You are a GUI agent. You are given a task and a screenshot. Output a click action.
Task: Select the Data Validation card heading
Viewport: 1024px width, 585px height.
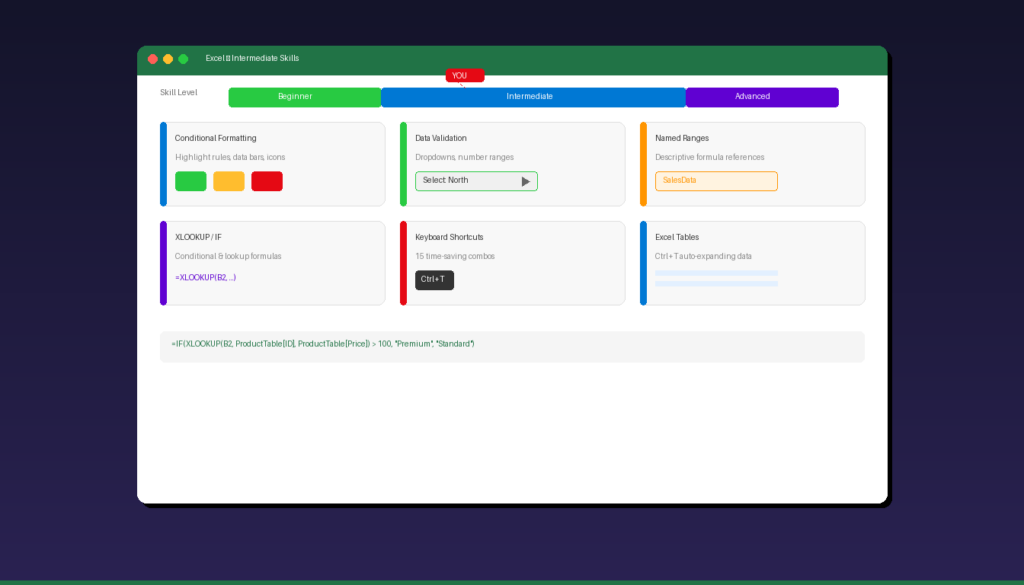(x=441, y=138)
